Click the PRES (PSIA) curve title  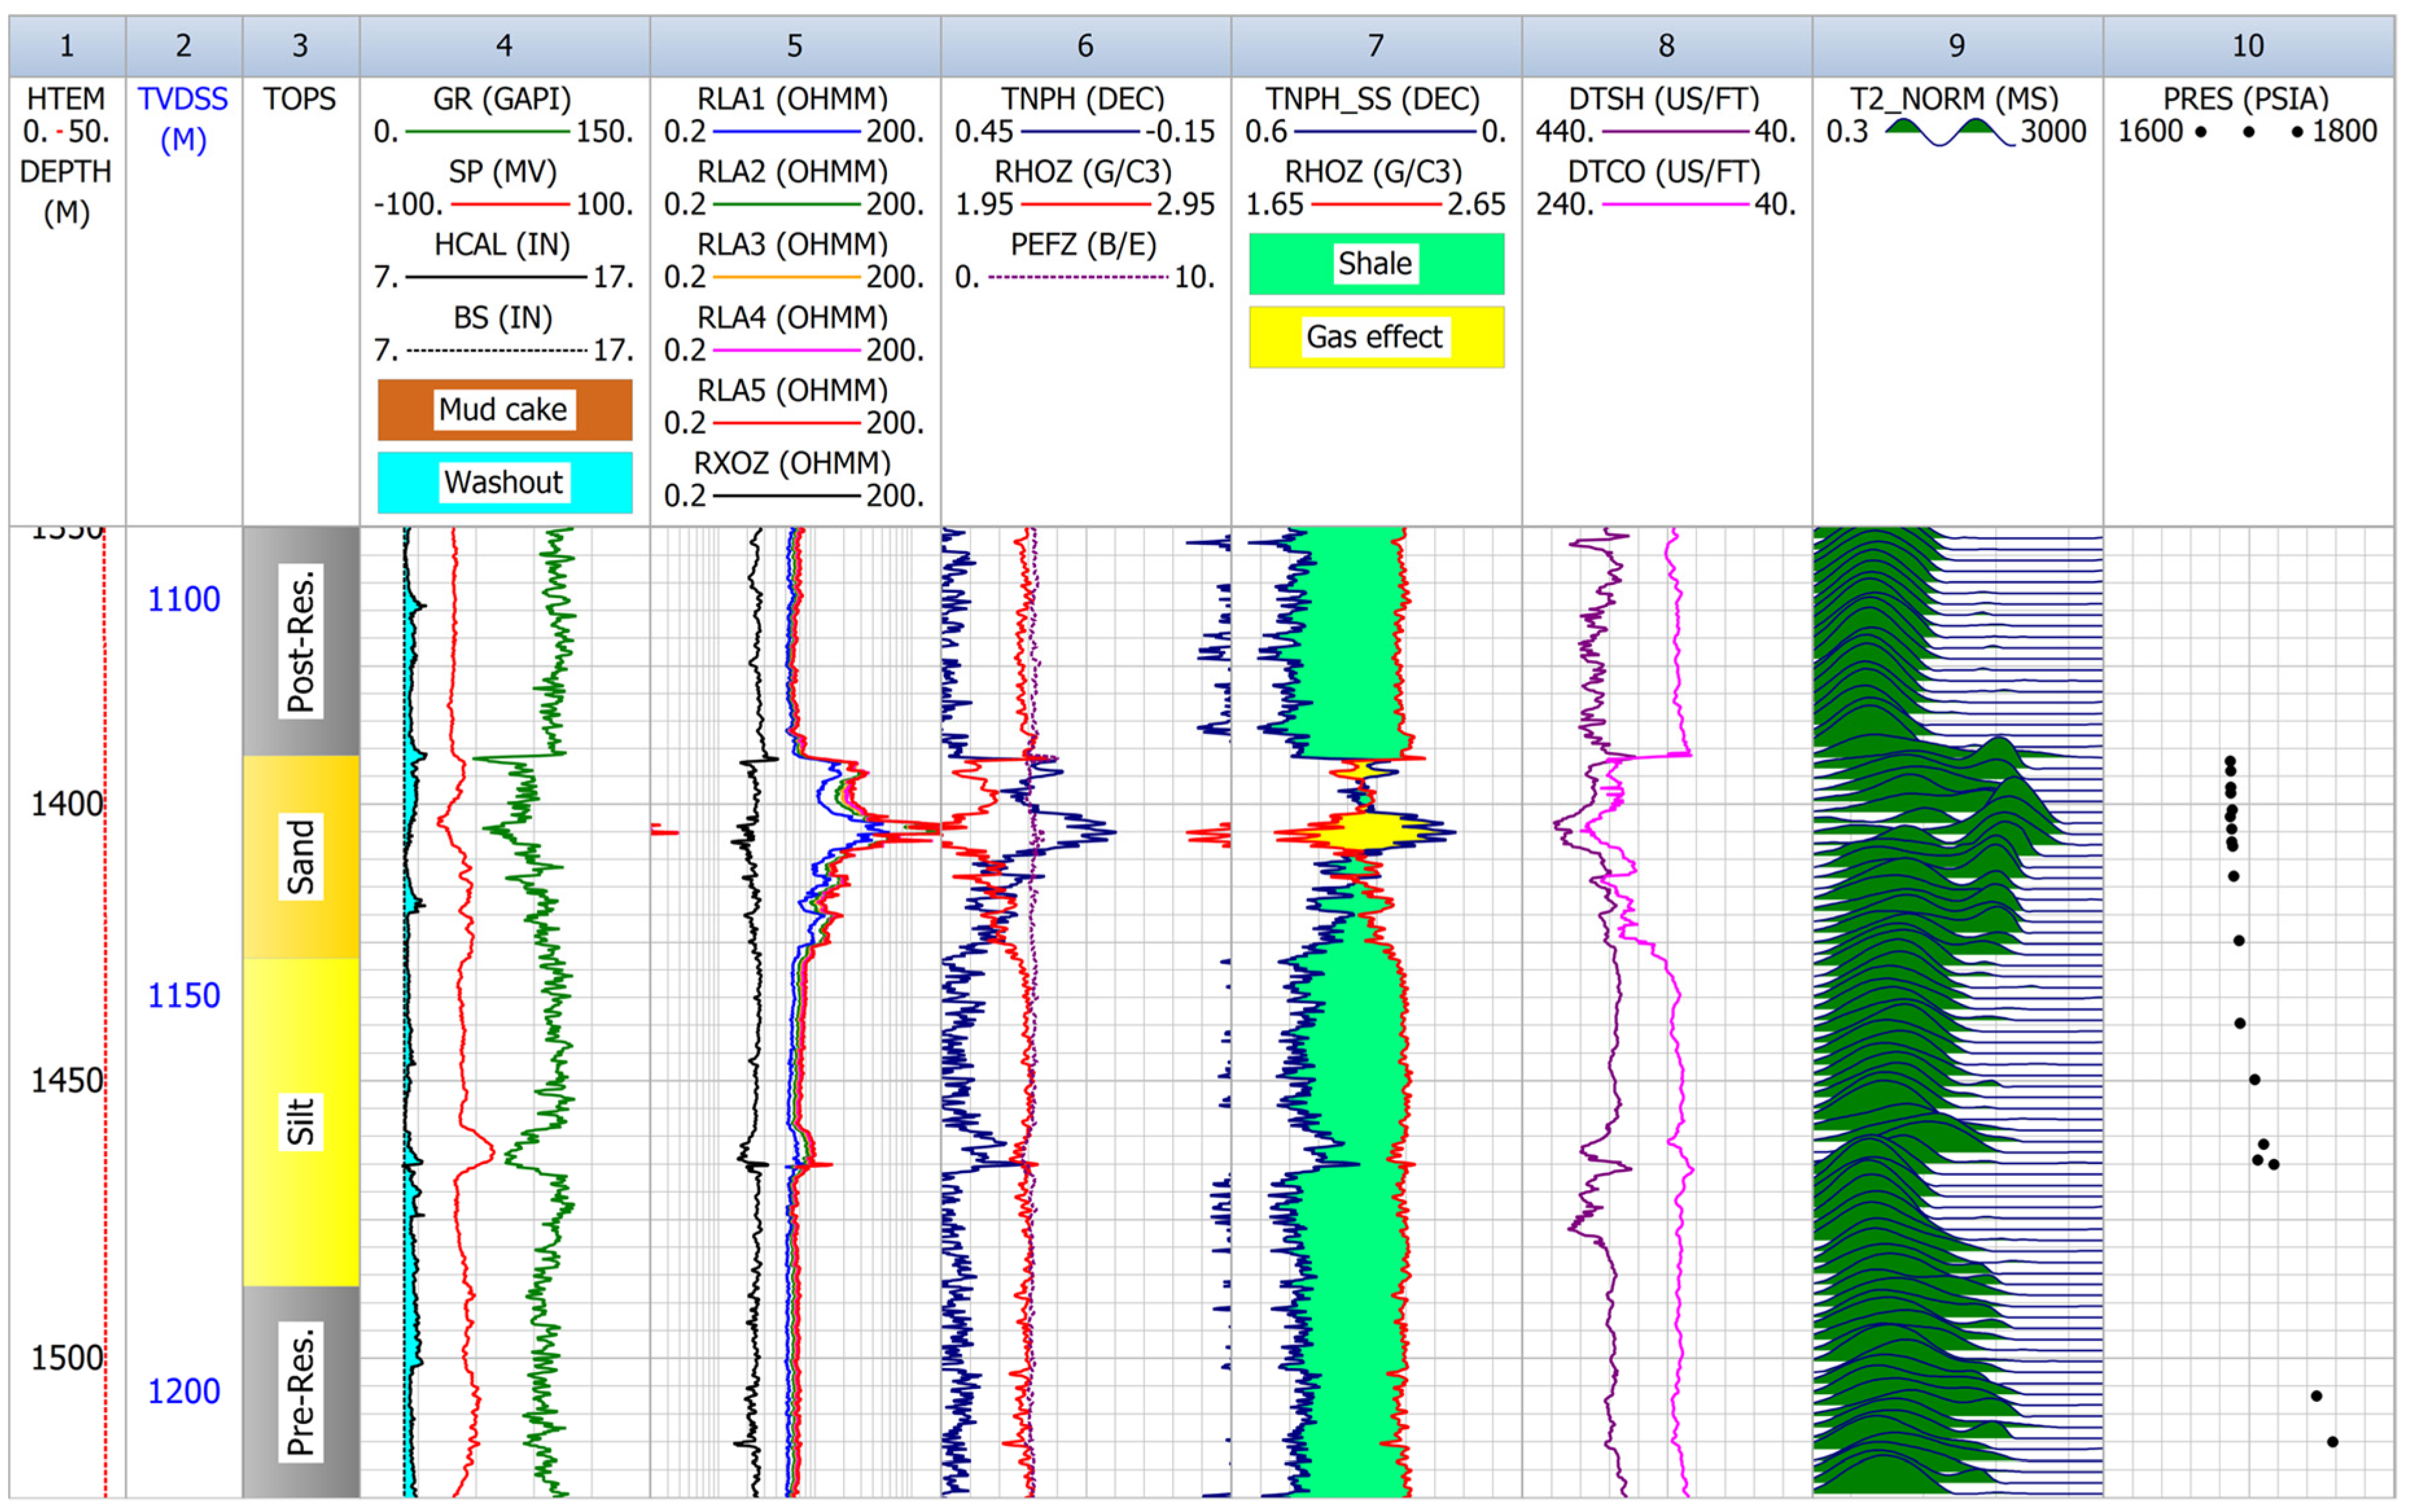tap(2246, 99)
